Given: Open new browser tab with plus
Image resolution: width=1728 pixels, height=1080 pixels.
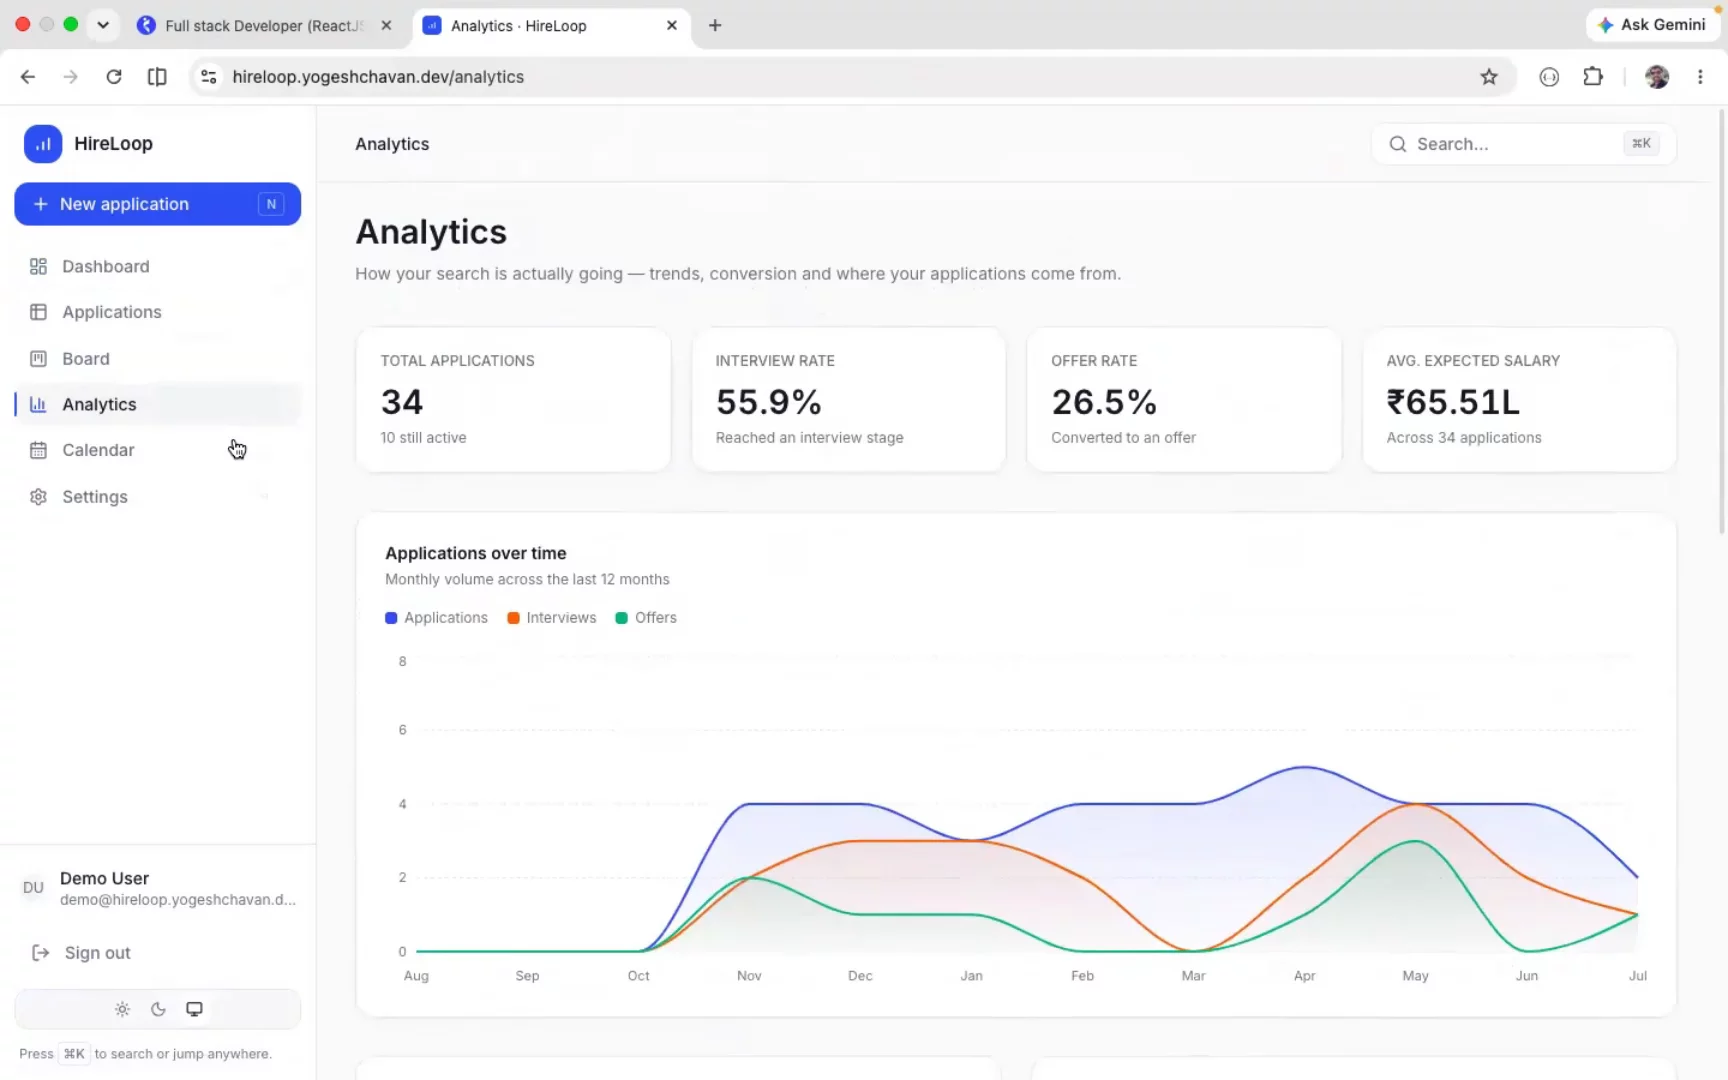Looking at the screenshot, I should (x=715, y=25).
